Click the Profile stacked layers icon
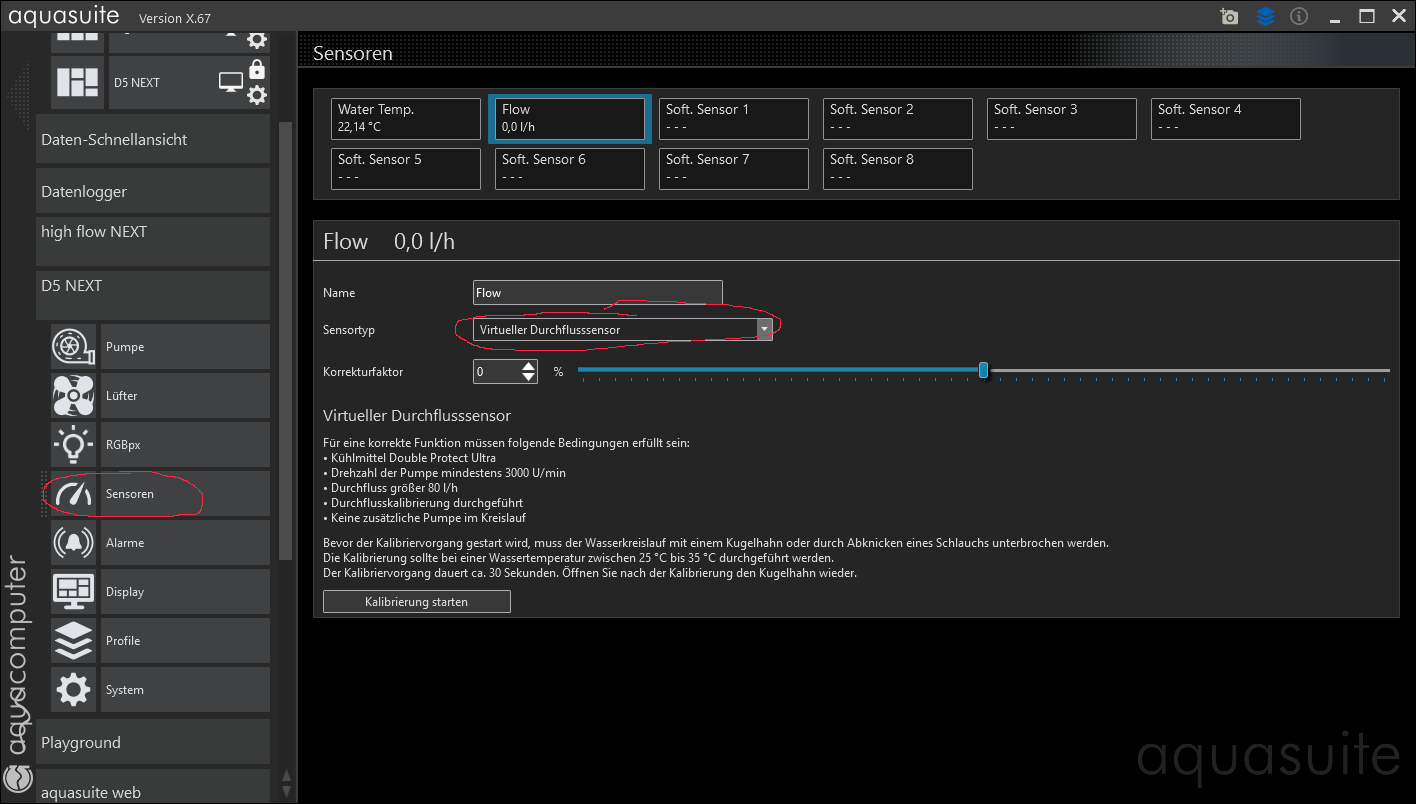Viewport: 1416px width, 804px height. tap(74, 640)
